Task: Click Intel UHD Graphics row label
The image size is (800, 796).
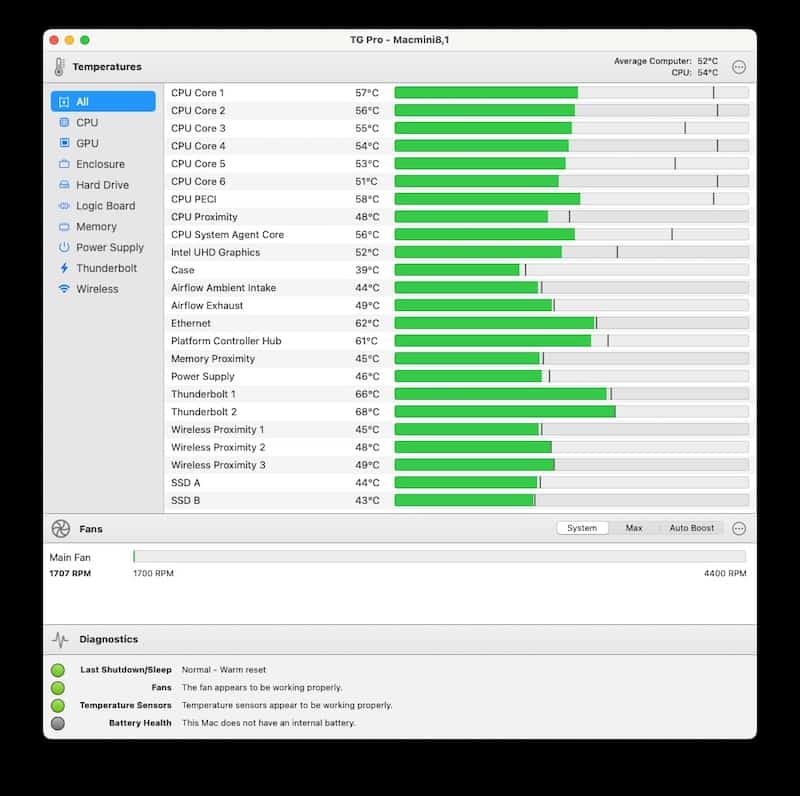Action: (215, 252)
